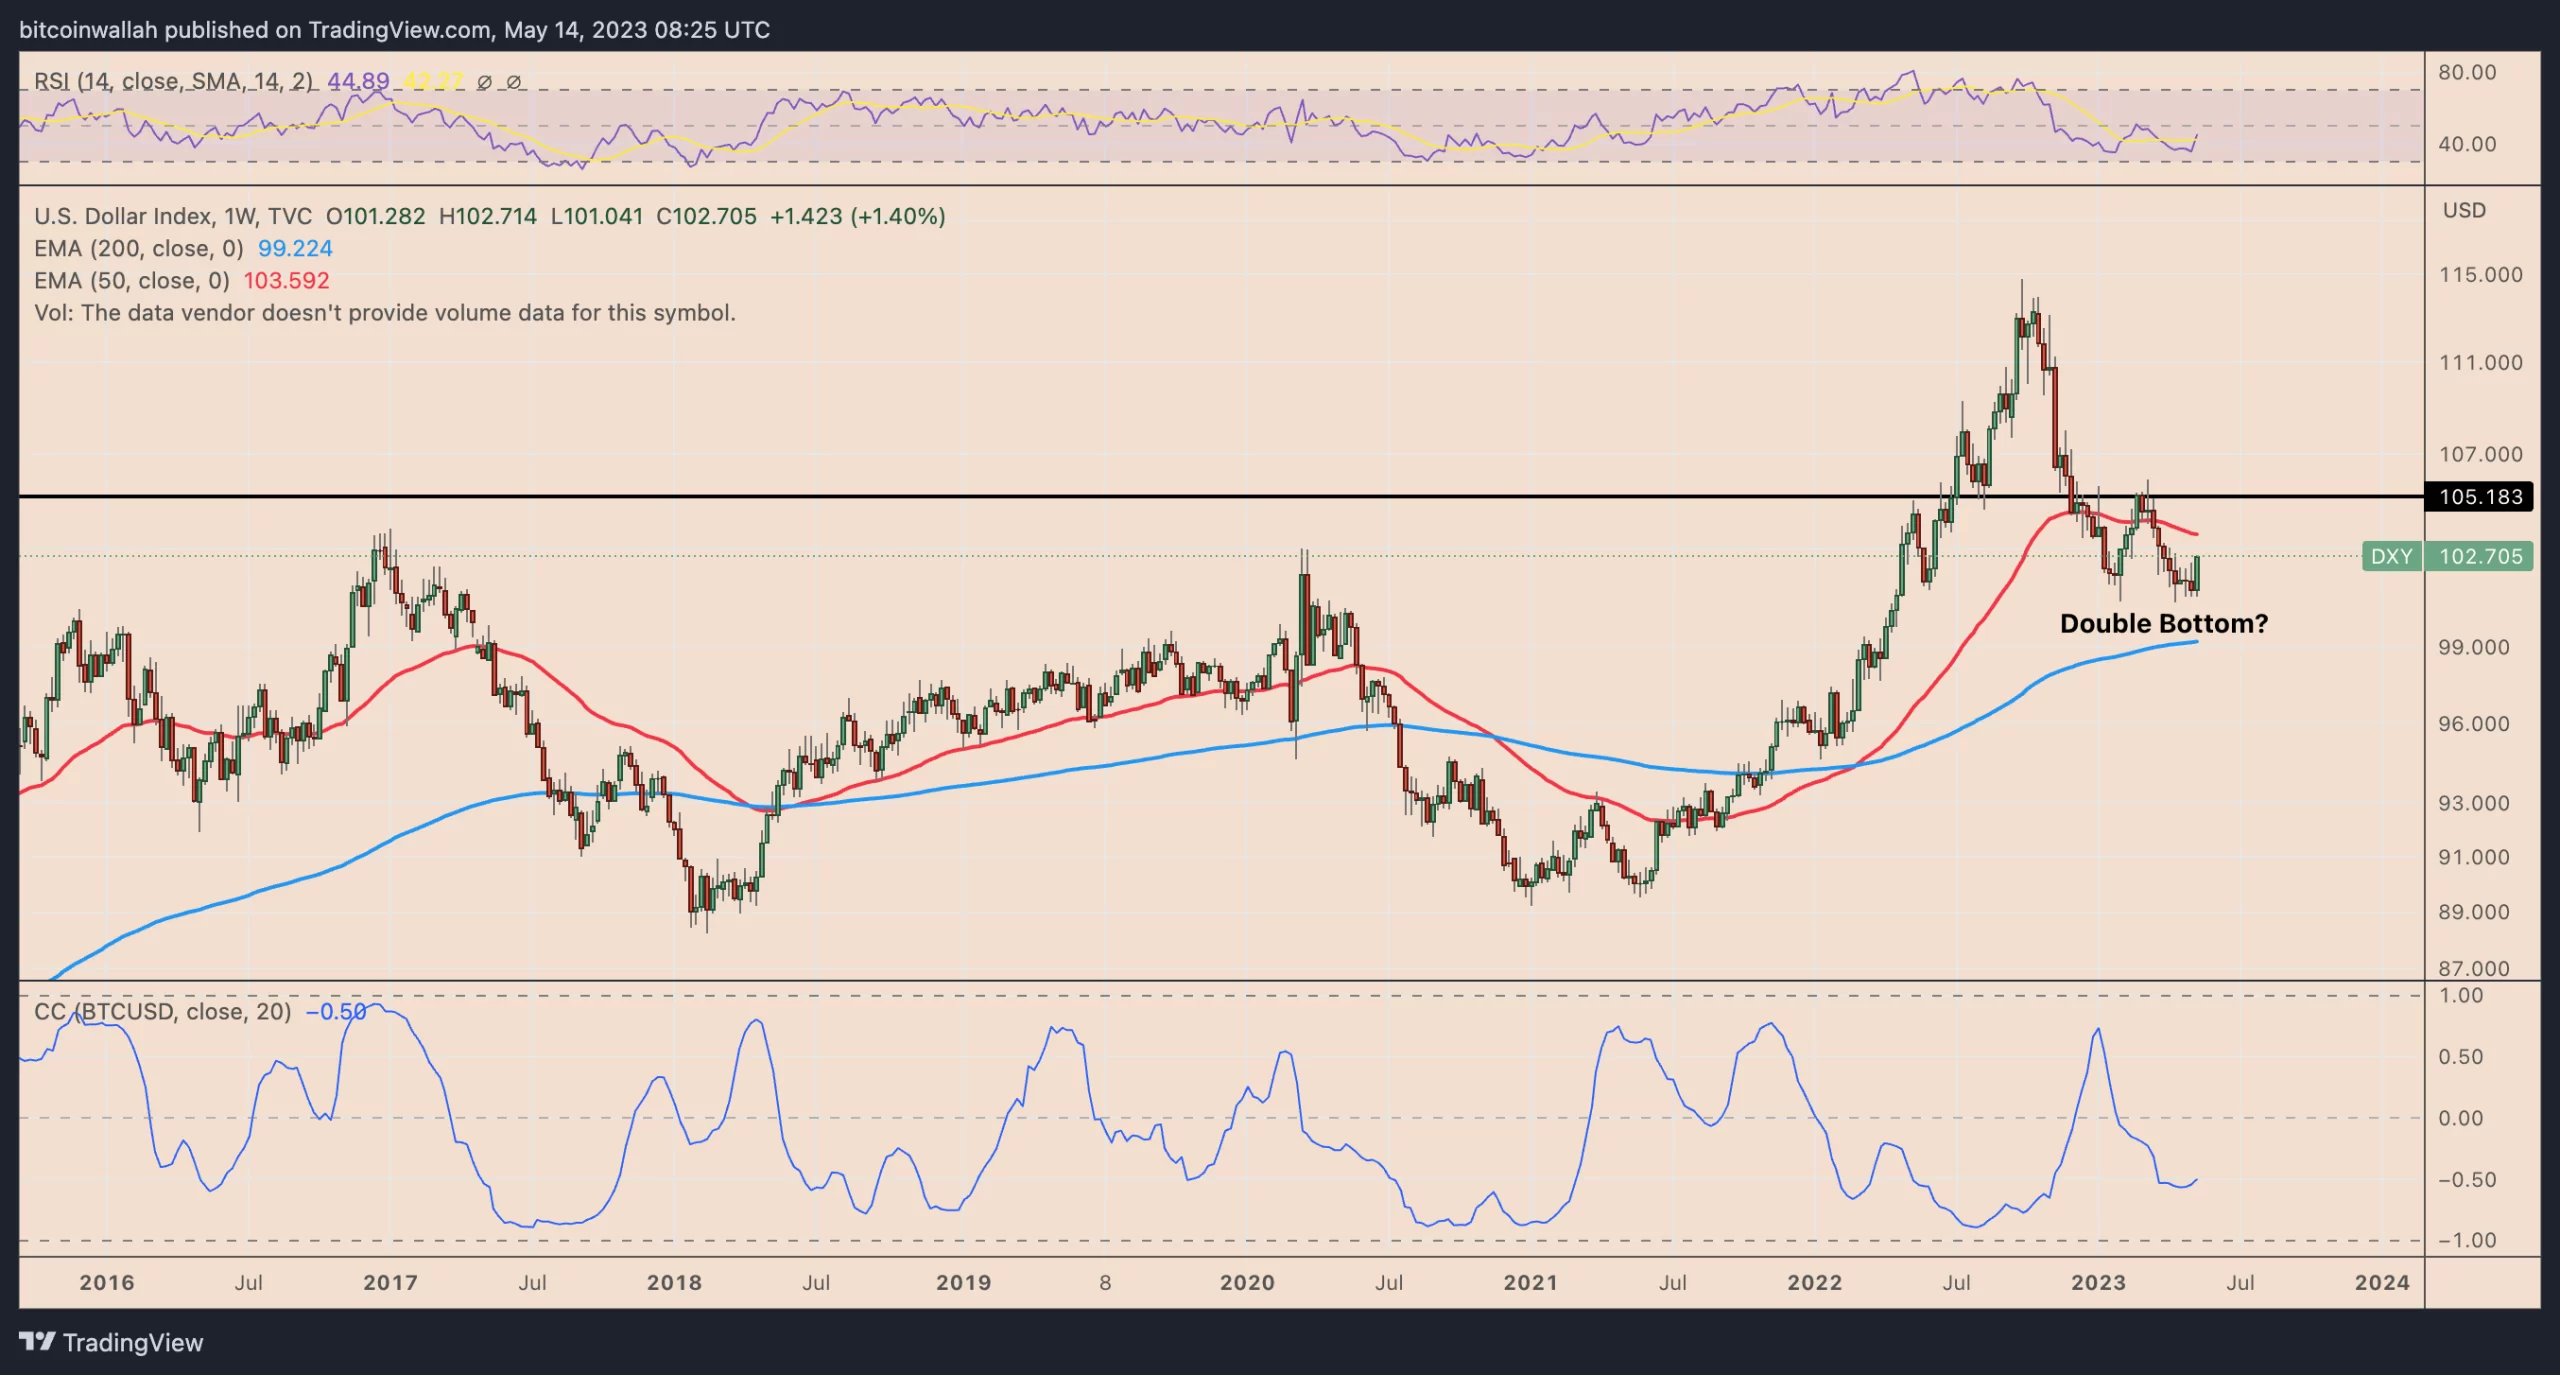Click the 115.000 price scale label

pos(2480,274)
